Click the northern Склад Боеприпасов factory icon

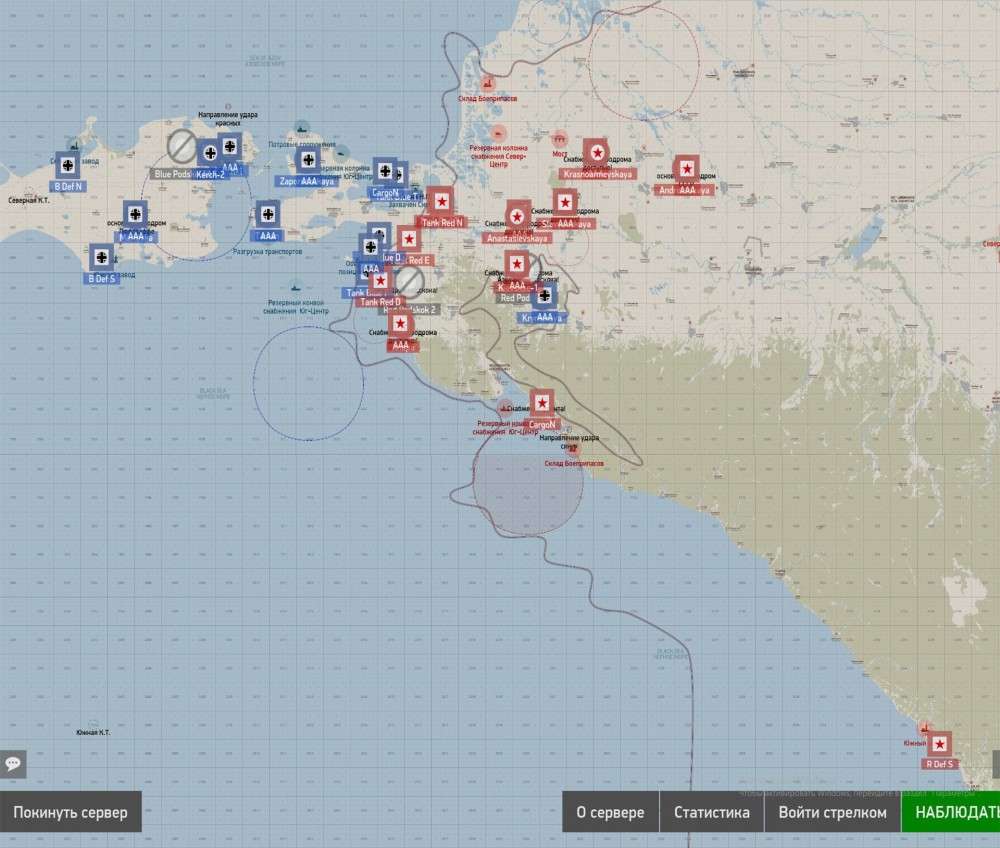[x=488, y=84]
